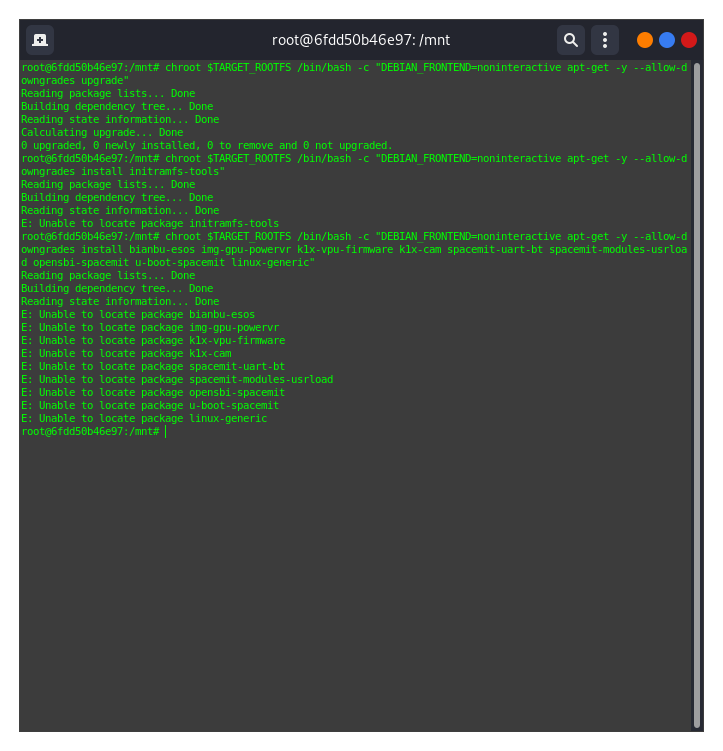Click the window title root@6fdd50b46e97: /mnt

361,40
